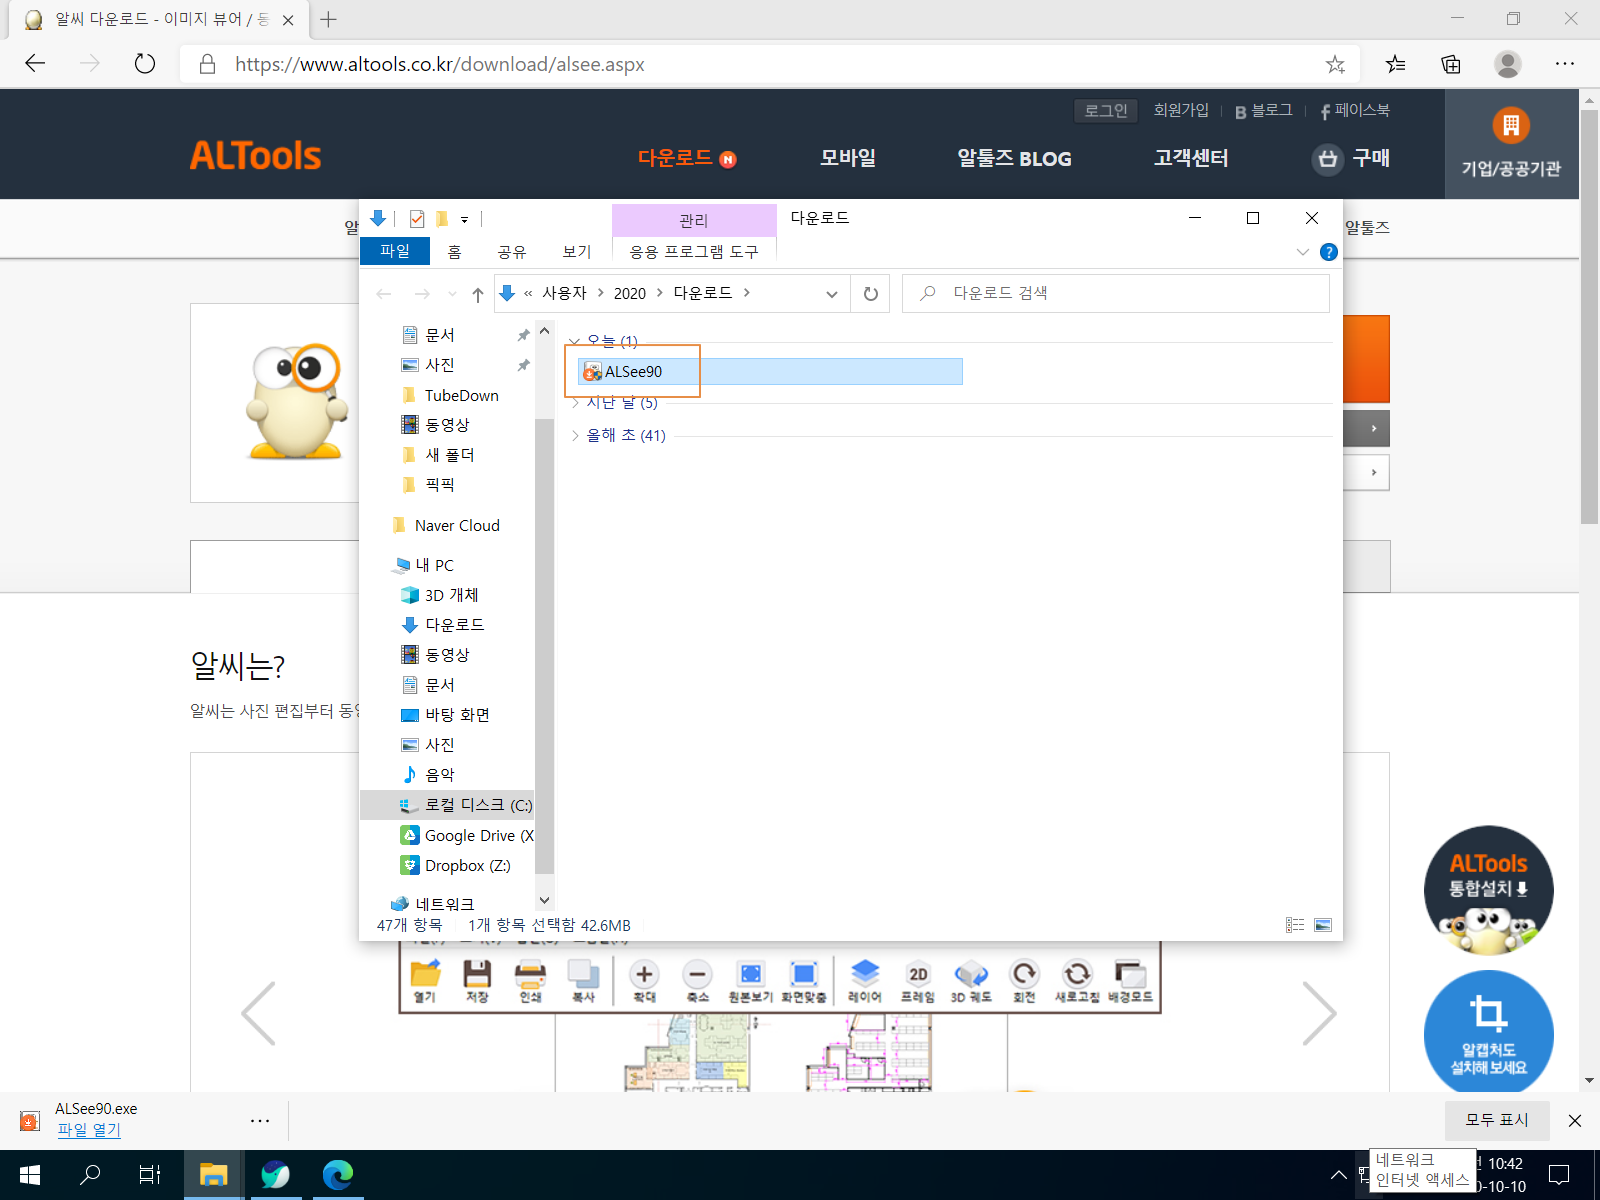
Task: Open 알툴즈 BLOG menu
Action: (1014, 158)
